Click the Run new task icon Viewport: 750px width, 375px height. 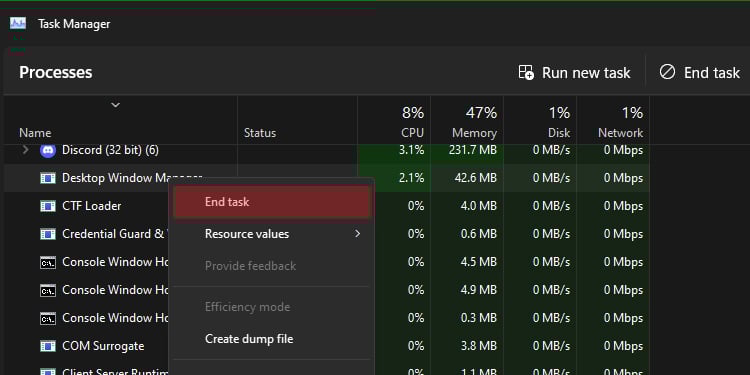pos(526,73)
